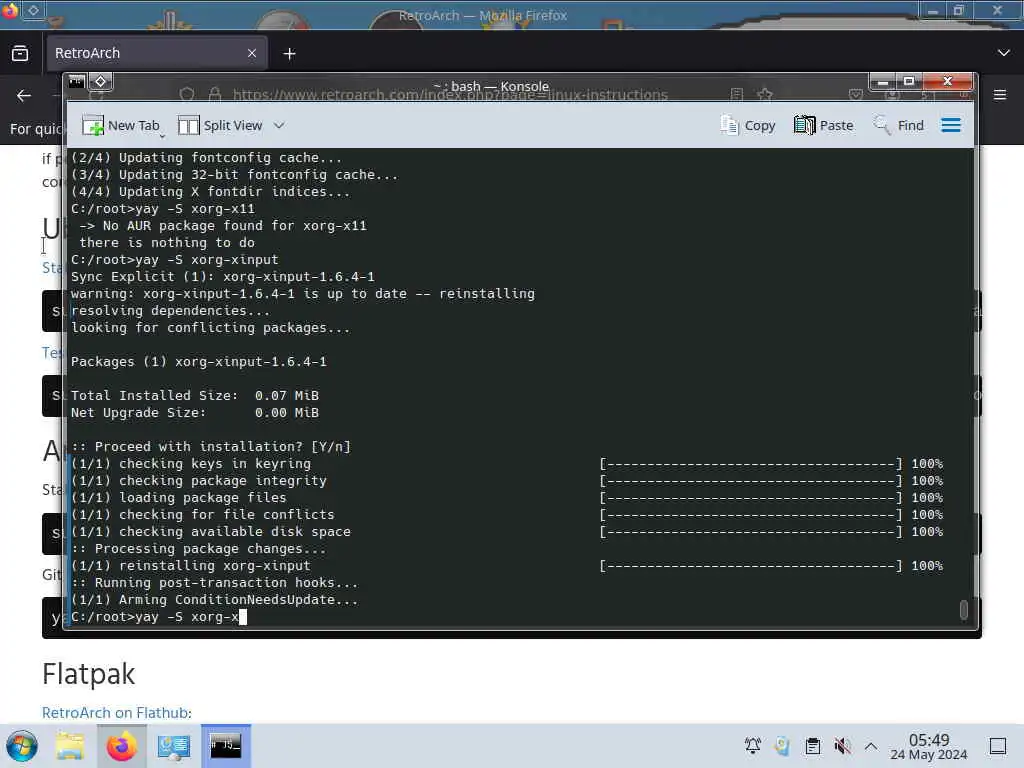The image size is (1024, 768).
Task: Open Find in the Konsole toolbar
Action: point(899,125)
